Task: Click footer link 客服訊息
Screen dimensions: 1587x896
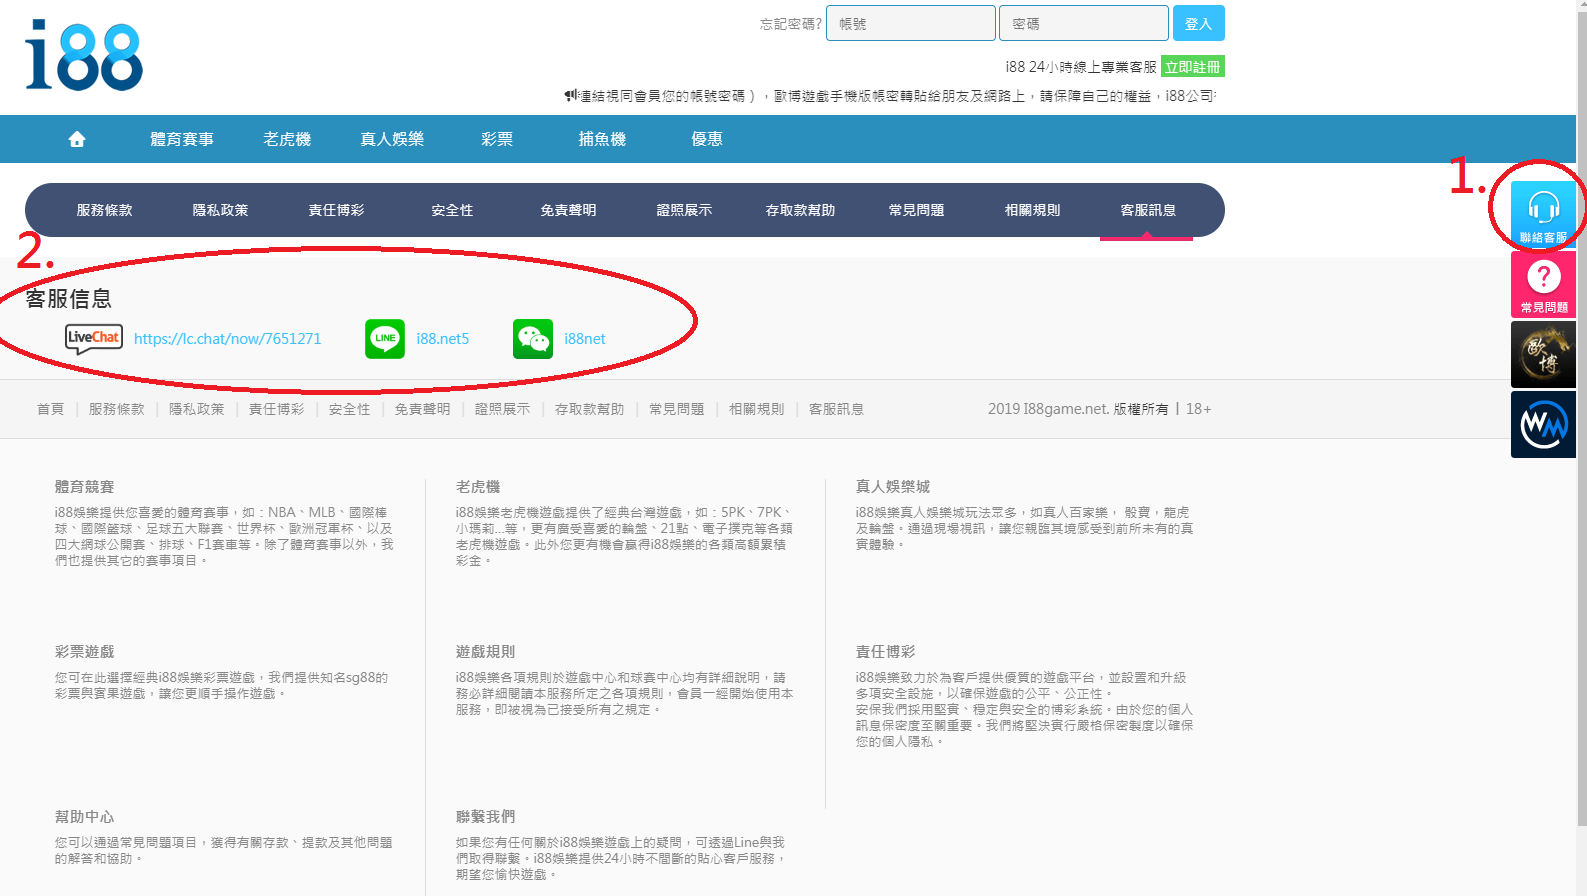Action: click(x=837, y=409)
